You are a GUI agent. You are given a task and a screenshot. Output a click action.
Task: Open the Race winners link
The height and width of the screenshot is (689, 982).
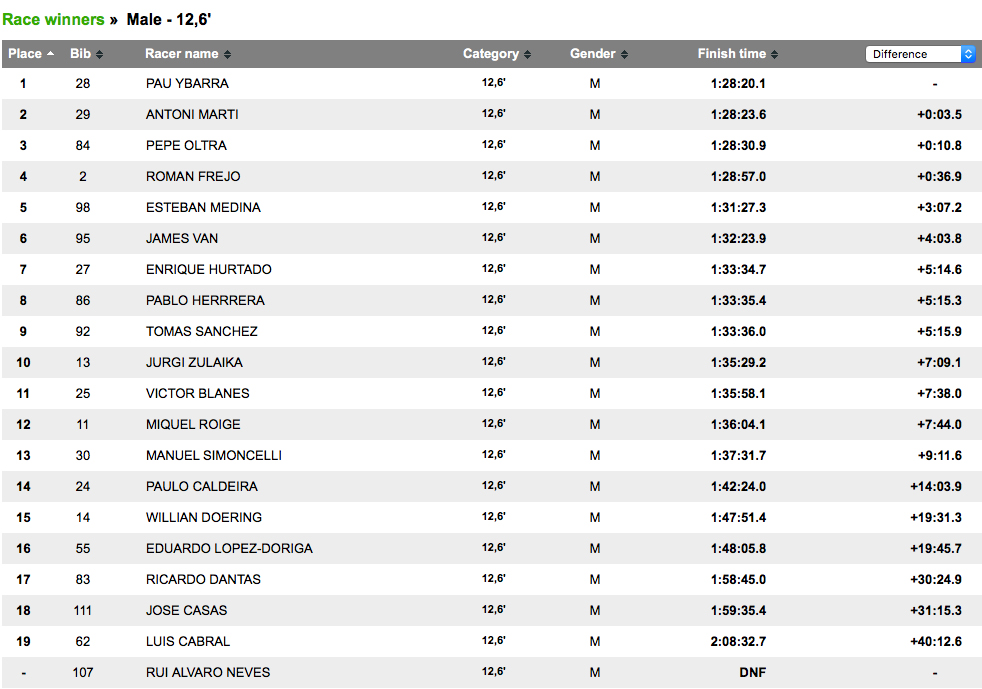coord(53,19)
